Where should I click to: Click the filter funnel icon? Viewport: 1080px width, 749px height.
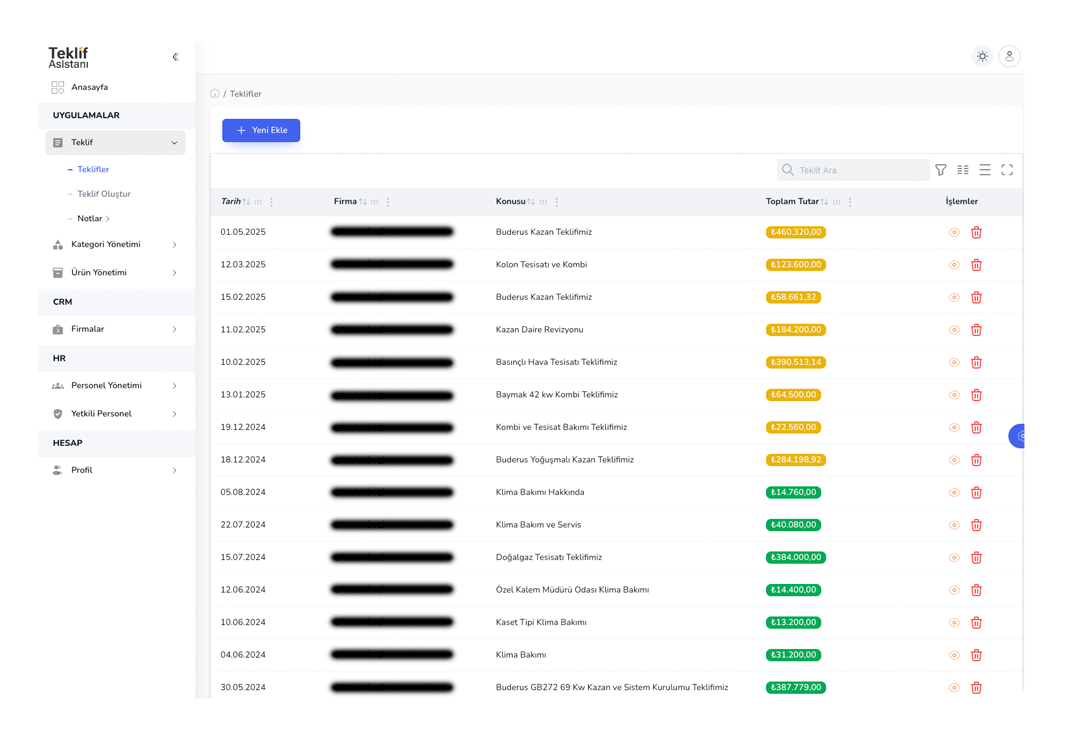pyautogui.click(x=941, y=170)
